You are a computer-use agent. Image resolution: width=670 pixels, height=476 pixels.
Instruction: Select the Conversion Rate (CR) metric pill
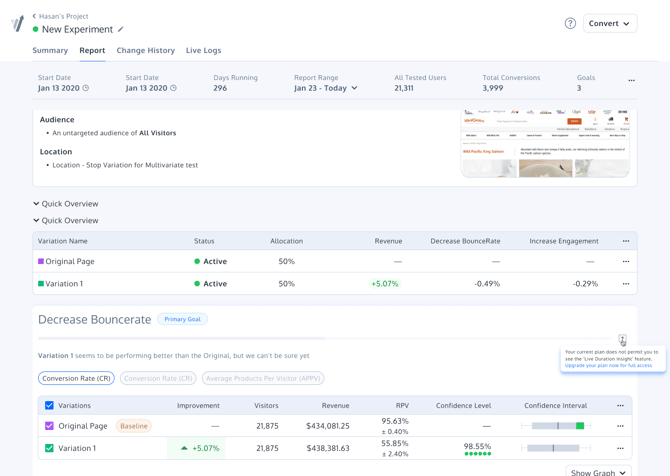click(x=76, y=379)
